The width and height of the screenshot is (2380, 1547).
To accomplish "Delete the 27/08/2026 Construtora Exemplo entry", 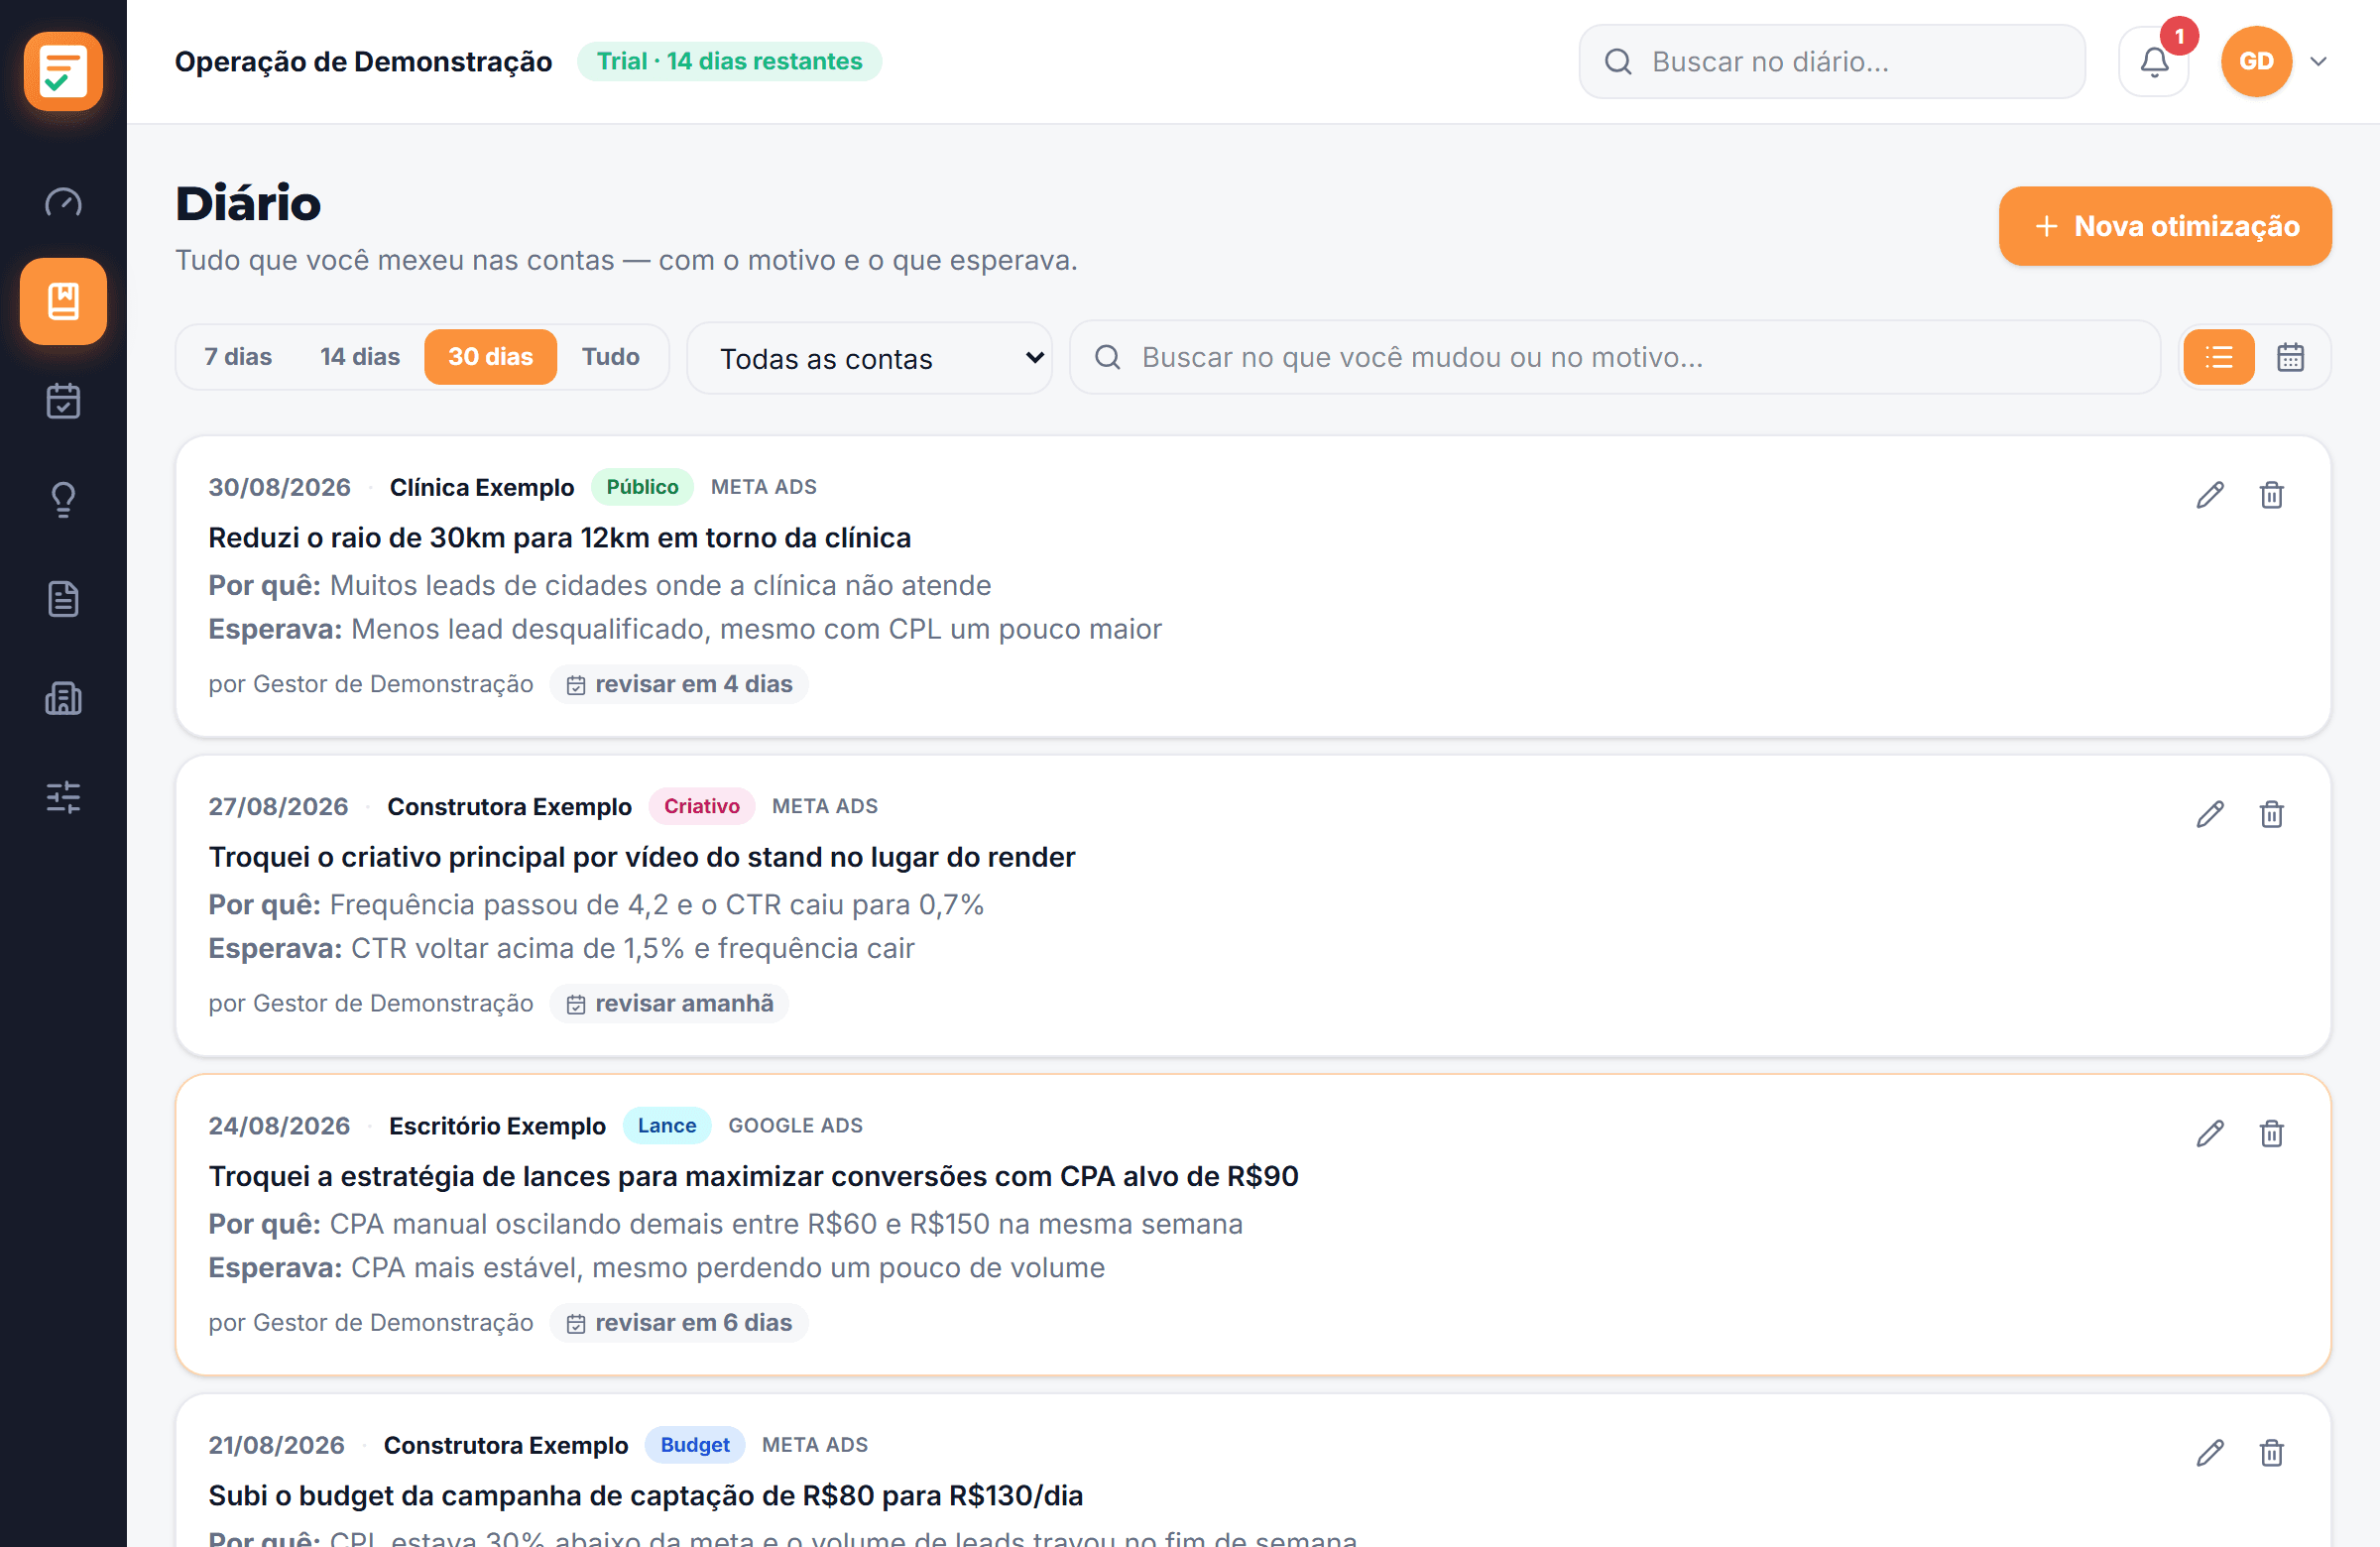I will click(x=2272, y=814).
